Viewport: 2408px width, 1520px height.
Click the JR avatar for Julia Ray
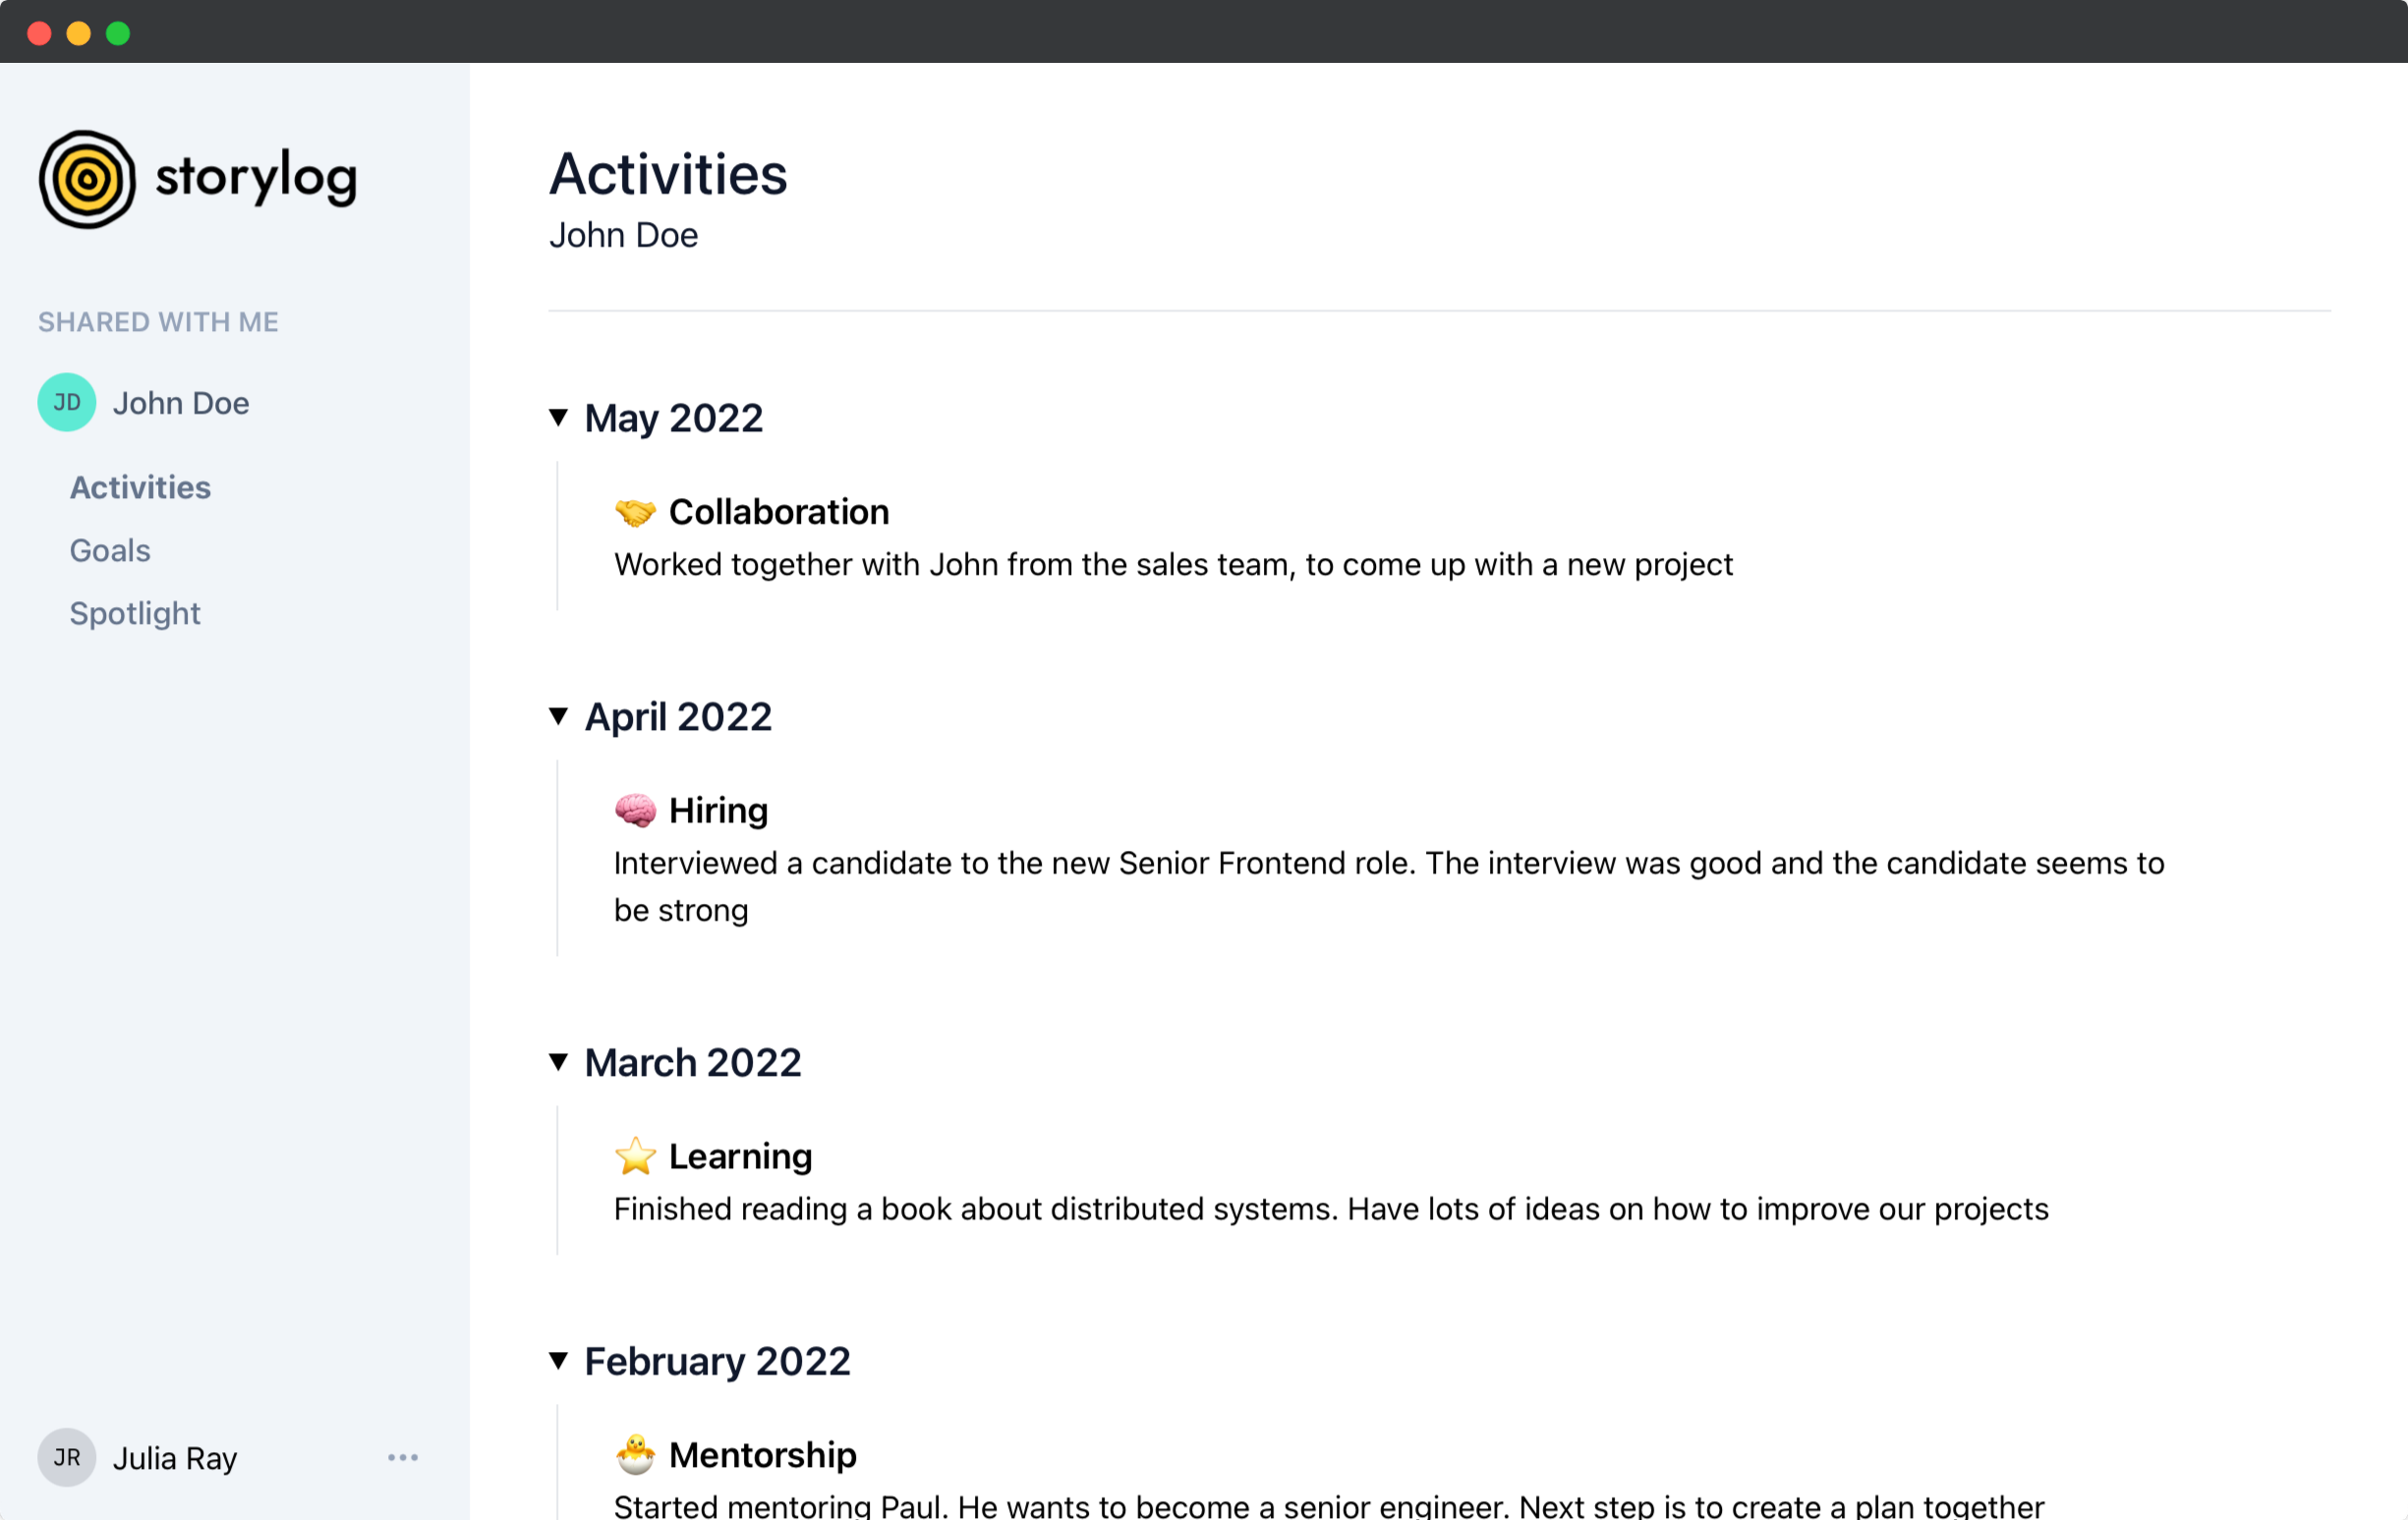tap(67, 1457)
